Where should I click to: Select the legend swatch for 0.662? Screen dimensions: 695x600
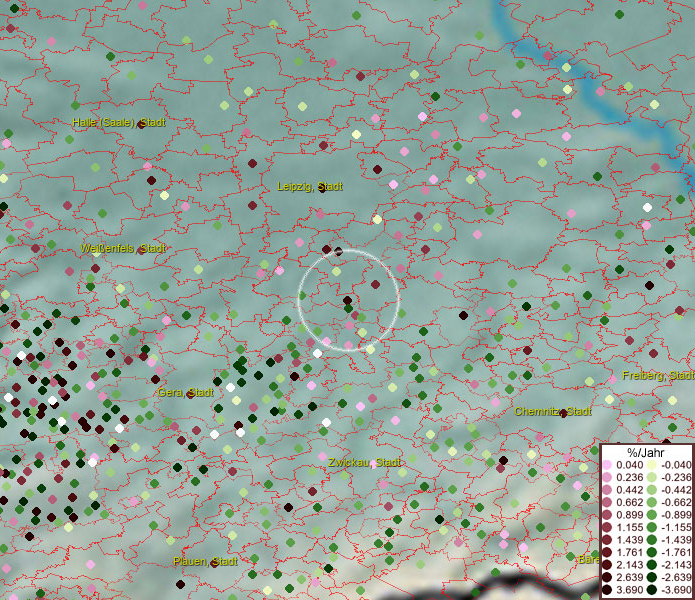(x=607, y=503)
